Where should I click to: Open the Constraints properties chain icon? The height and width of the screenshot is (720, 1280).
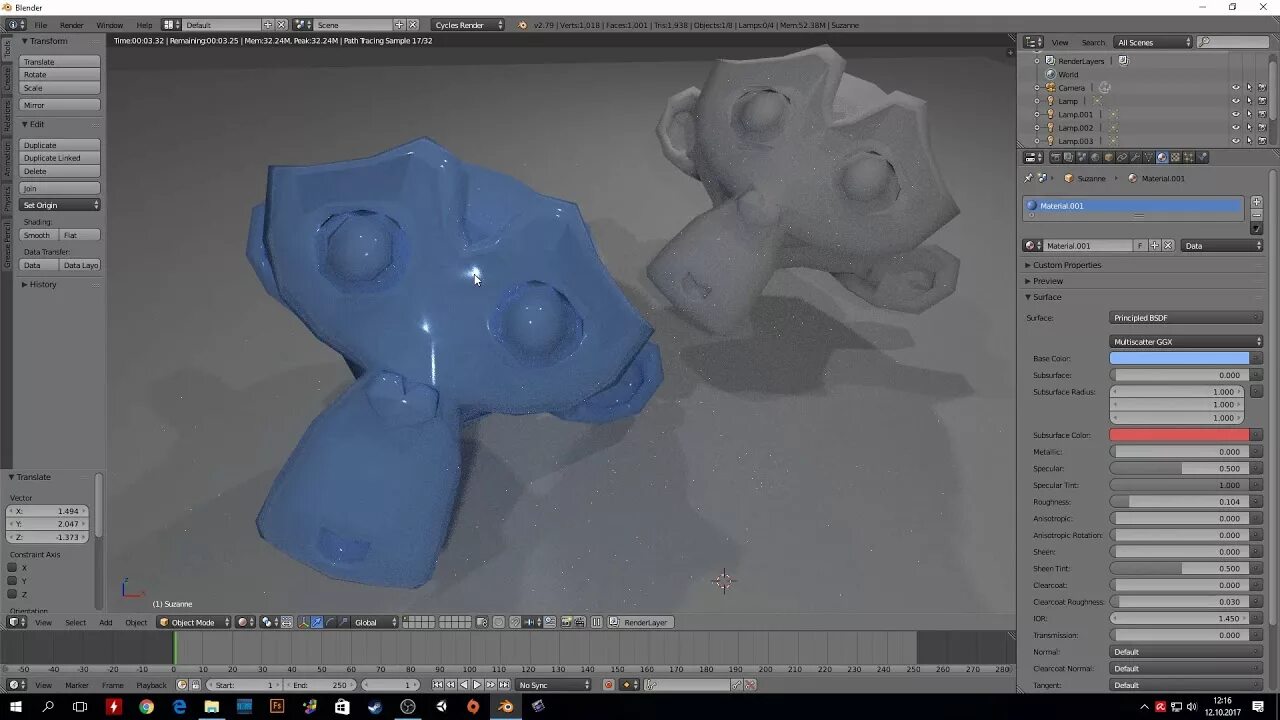pos(1122,157)
